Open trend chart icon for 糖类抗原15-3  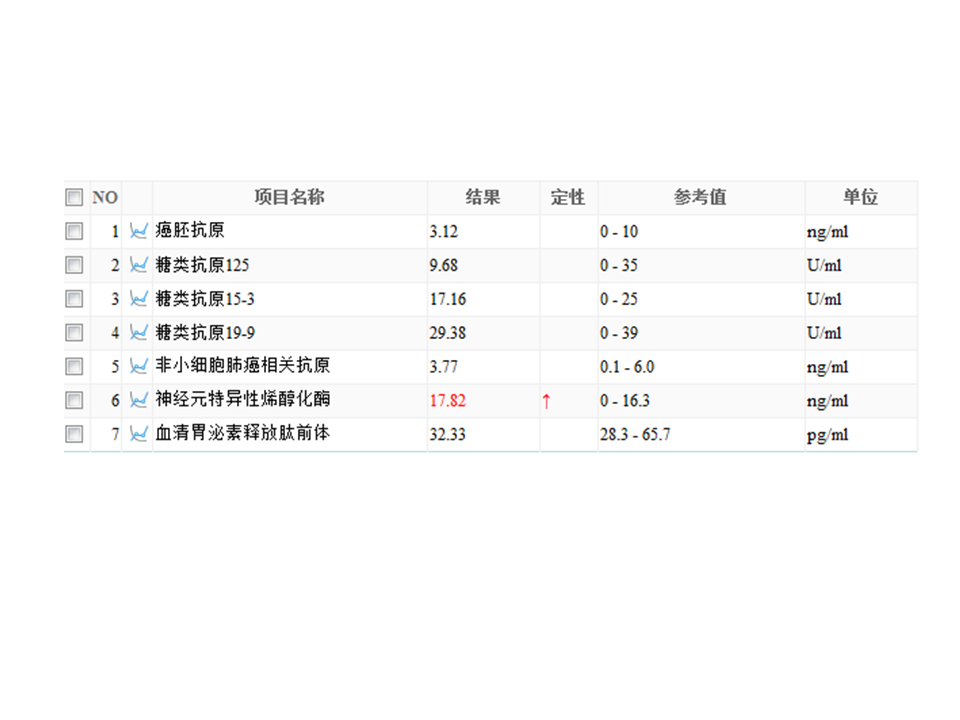click(x=139, y=298)
